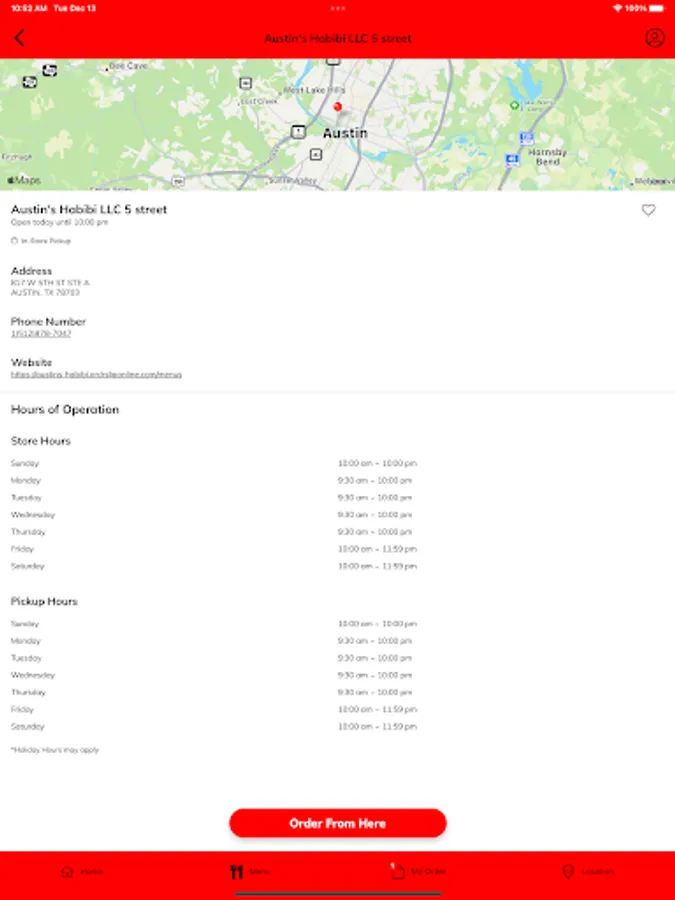Image resolution: width=675 pixels, height=900 pixels.
Task: Tap Friday's time range under Store Hours
Action: [377, 549]
